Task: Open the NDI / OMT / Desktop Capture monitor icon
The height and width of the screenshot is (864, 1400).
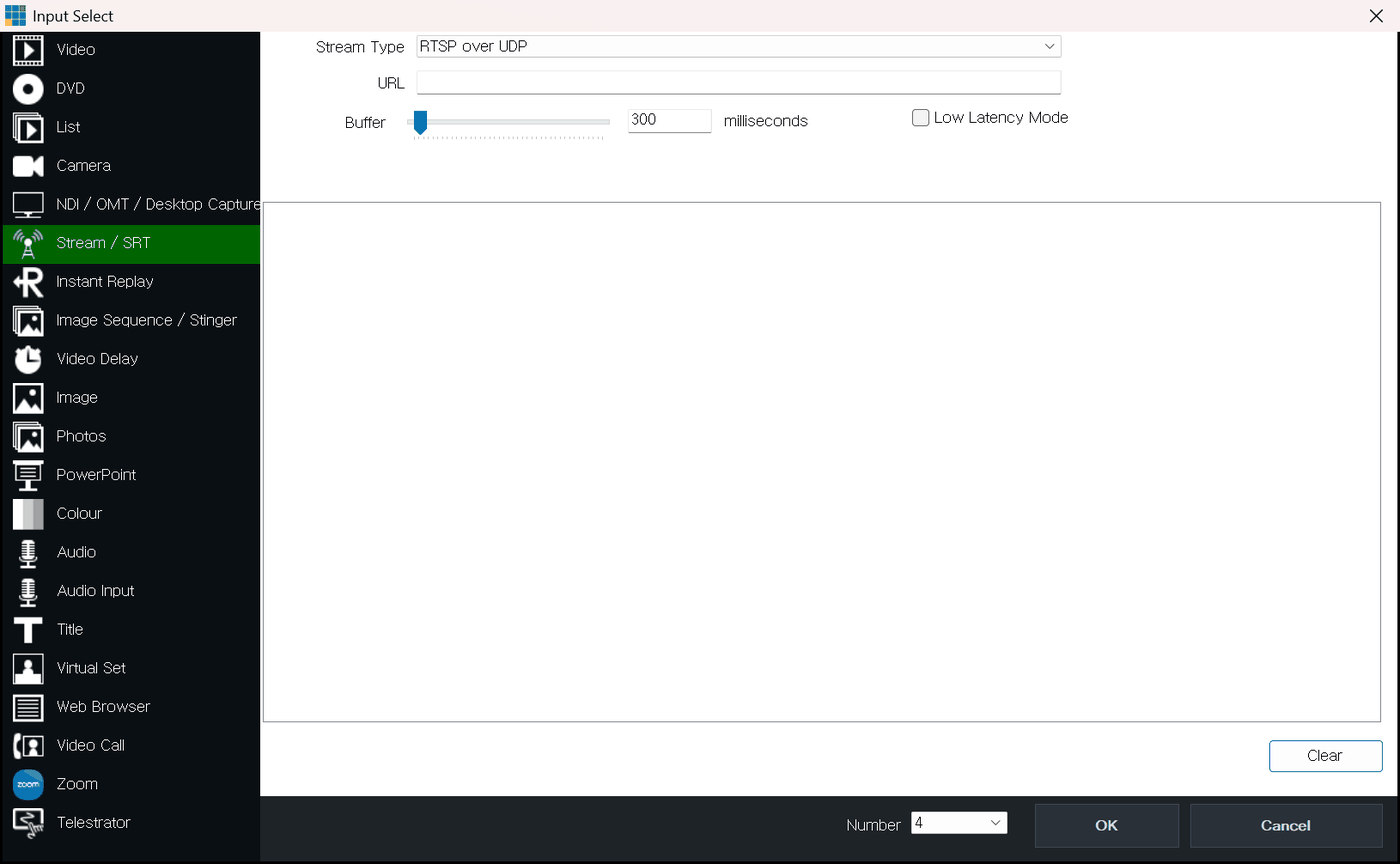Action: pyautogui.click(x=28, y=204)
